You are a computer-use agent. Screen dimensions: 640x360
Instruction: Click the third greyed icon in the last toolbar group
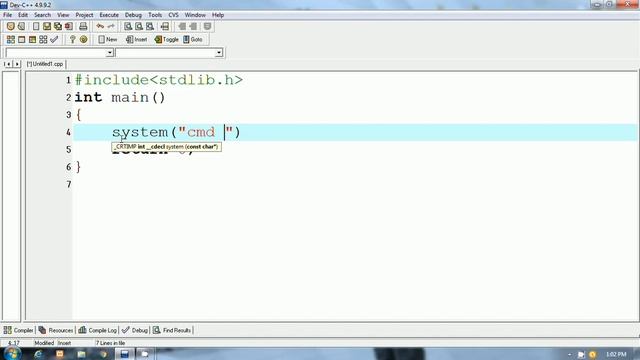207,26
